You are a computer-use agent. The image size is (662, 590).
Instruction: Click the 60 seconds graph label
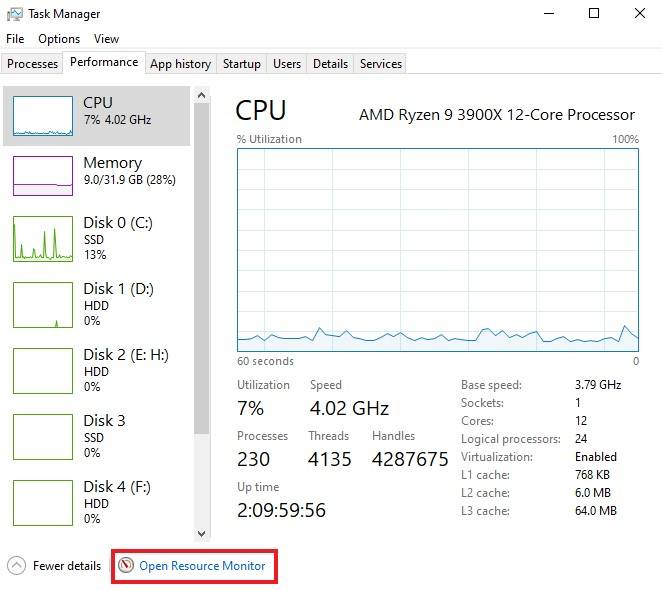265,361
